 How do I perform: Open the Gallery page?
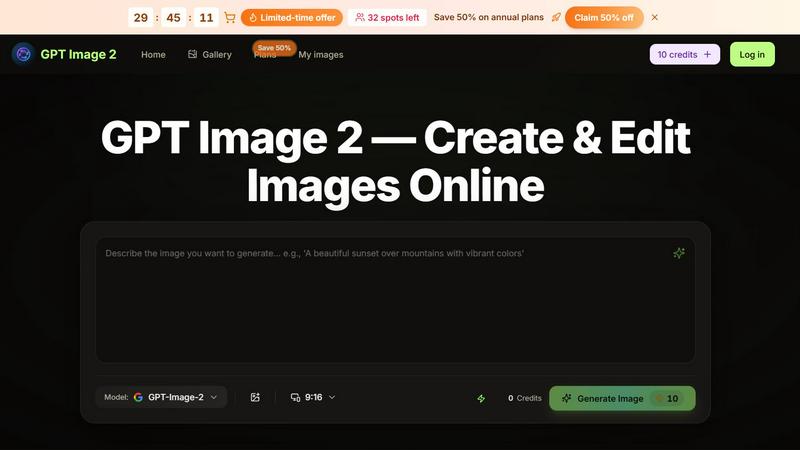point(210,55)
